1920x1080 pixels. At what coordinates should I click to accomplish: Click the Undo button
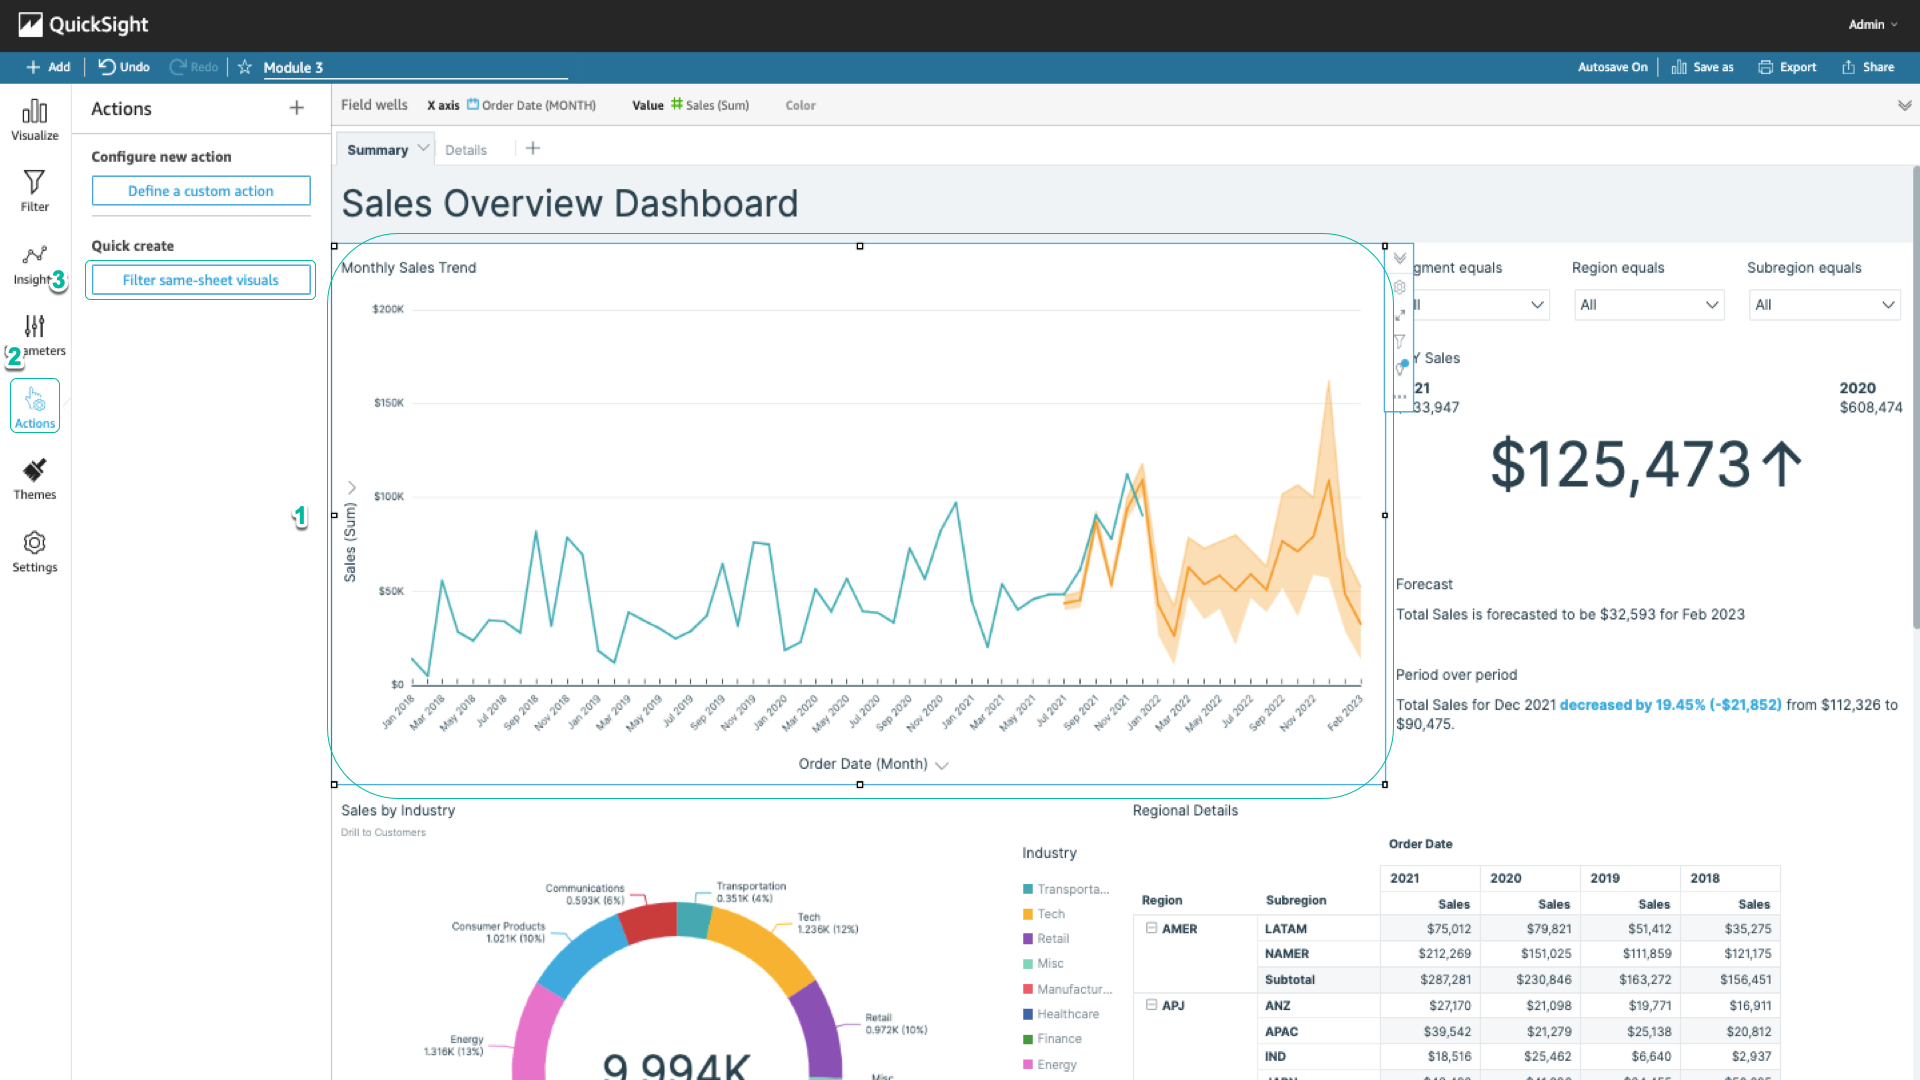(124, 67)
